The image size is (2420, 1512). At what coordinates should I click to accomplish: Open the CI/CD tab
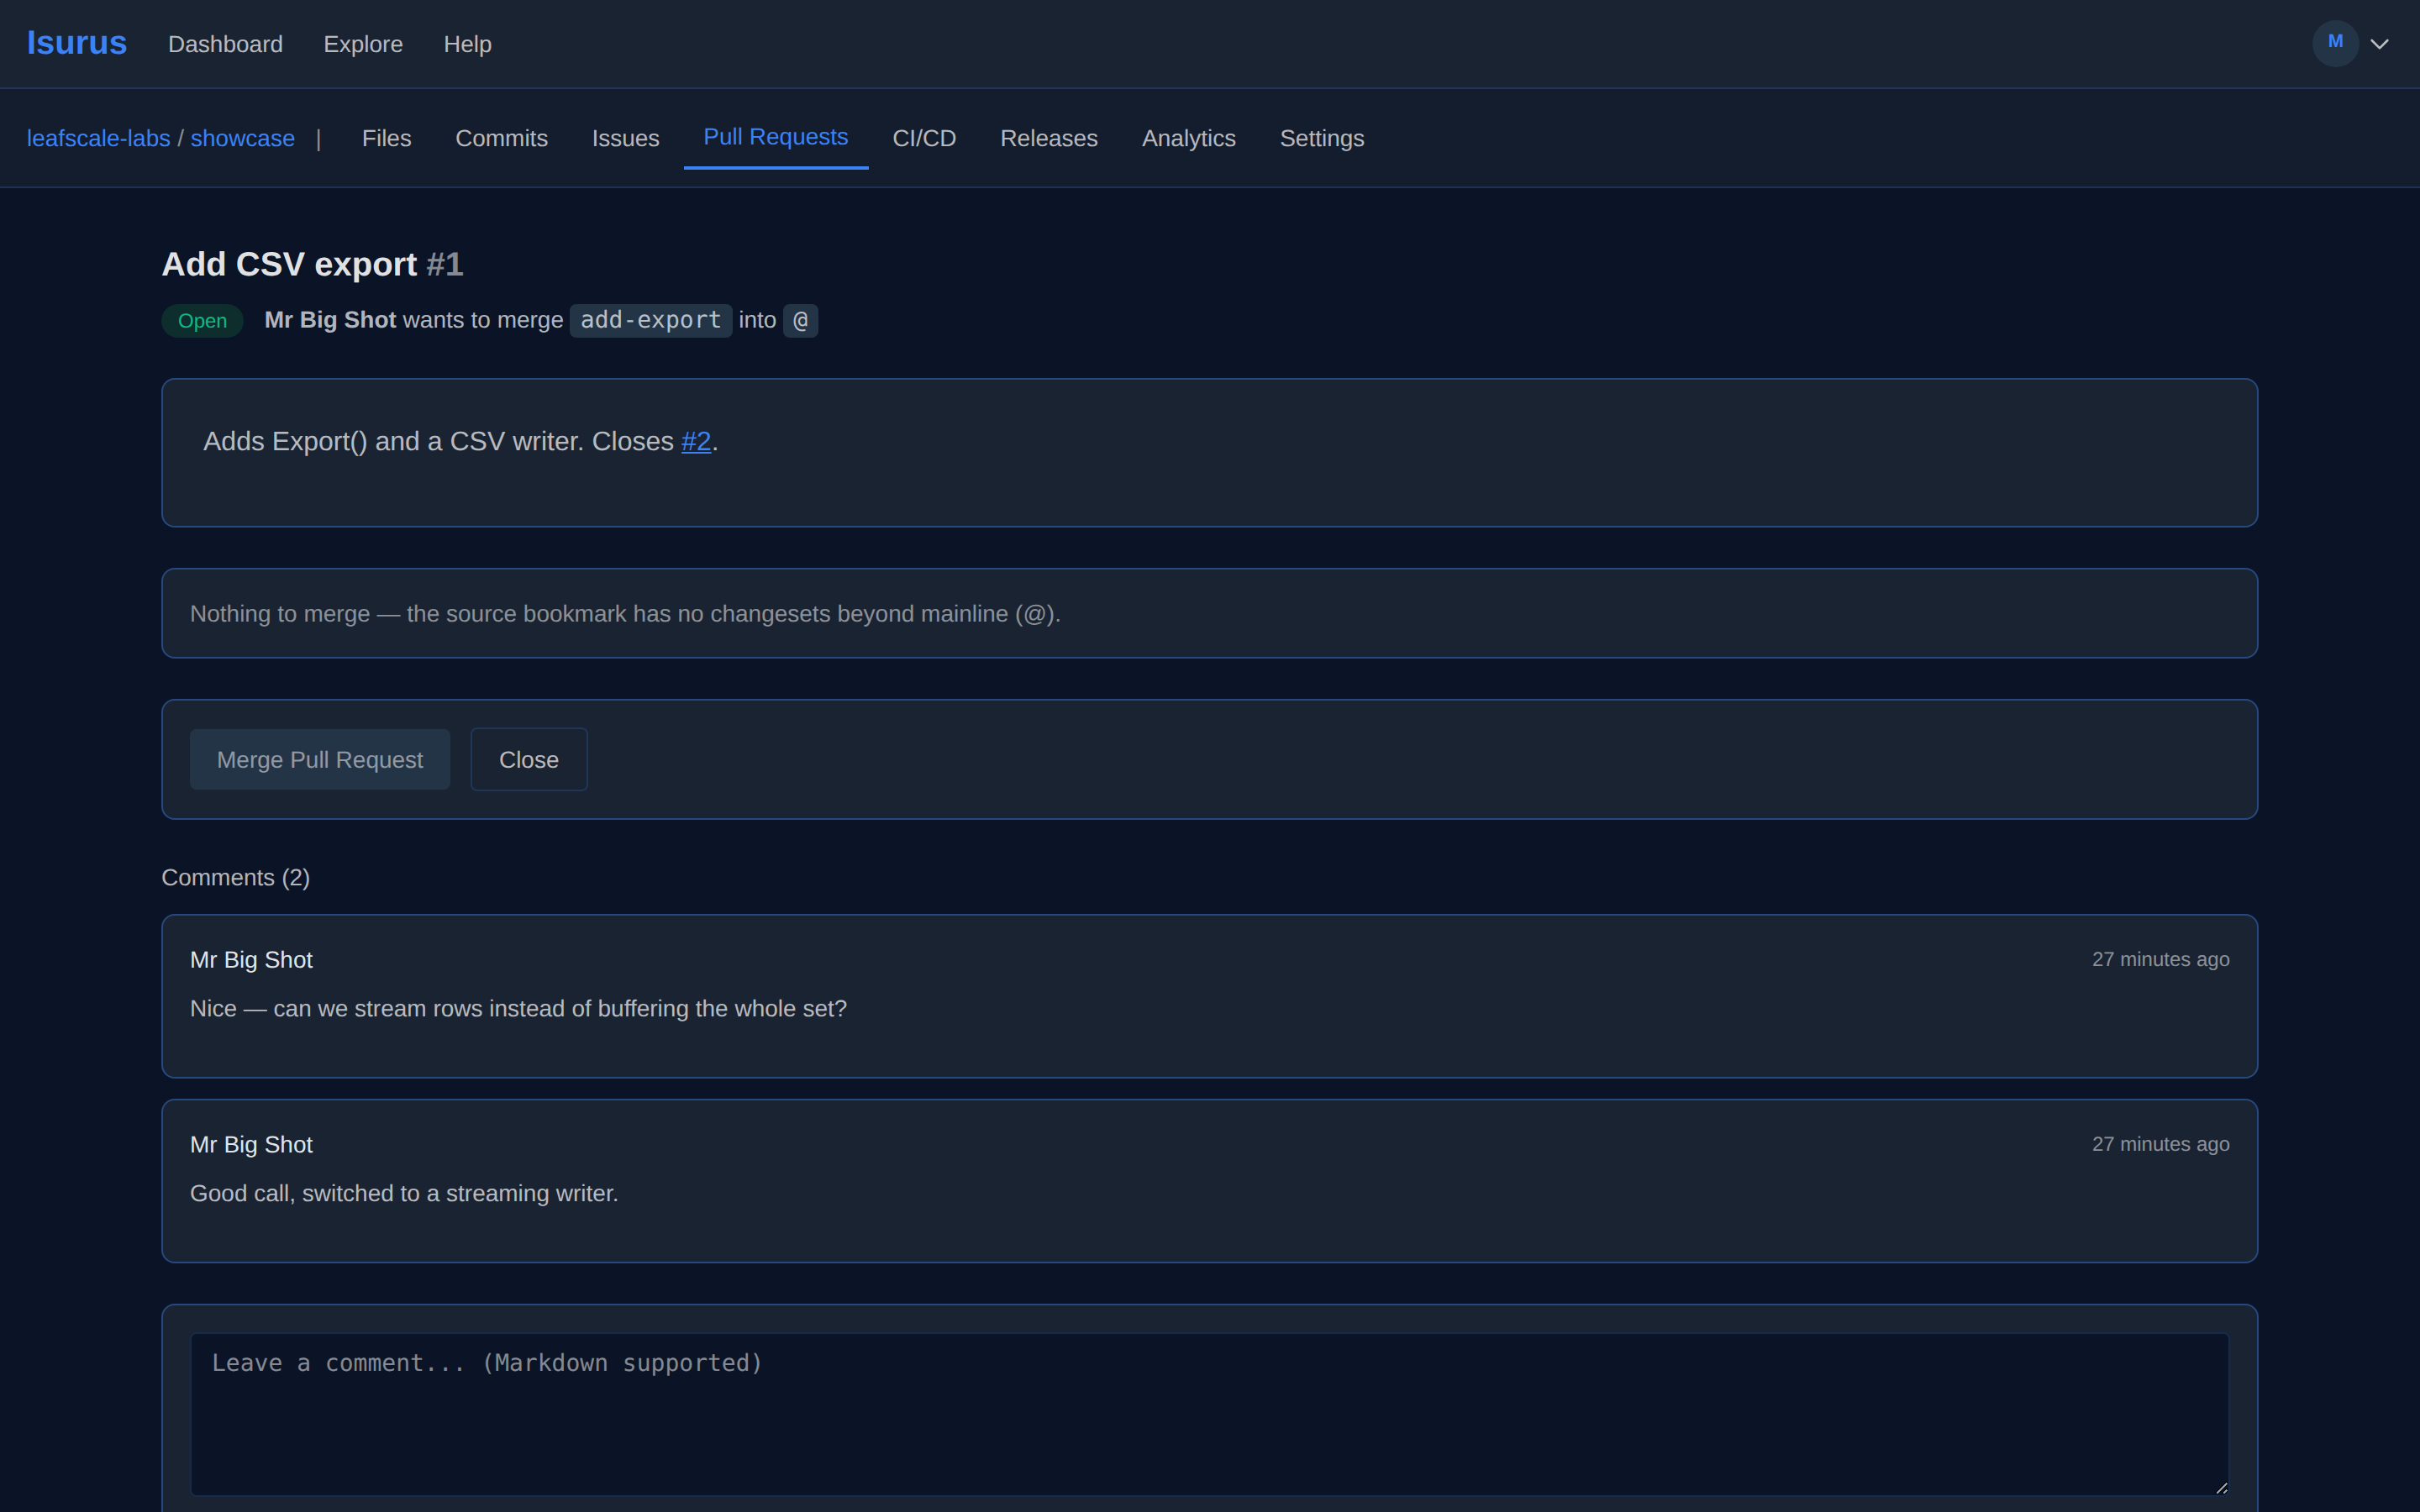click(x=924, y=138)
